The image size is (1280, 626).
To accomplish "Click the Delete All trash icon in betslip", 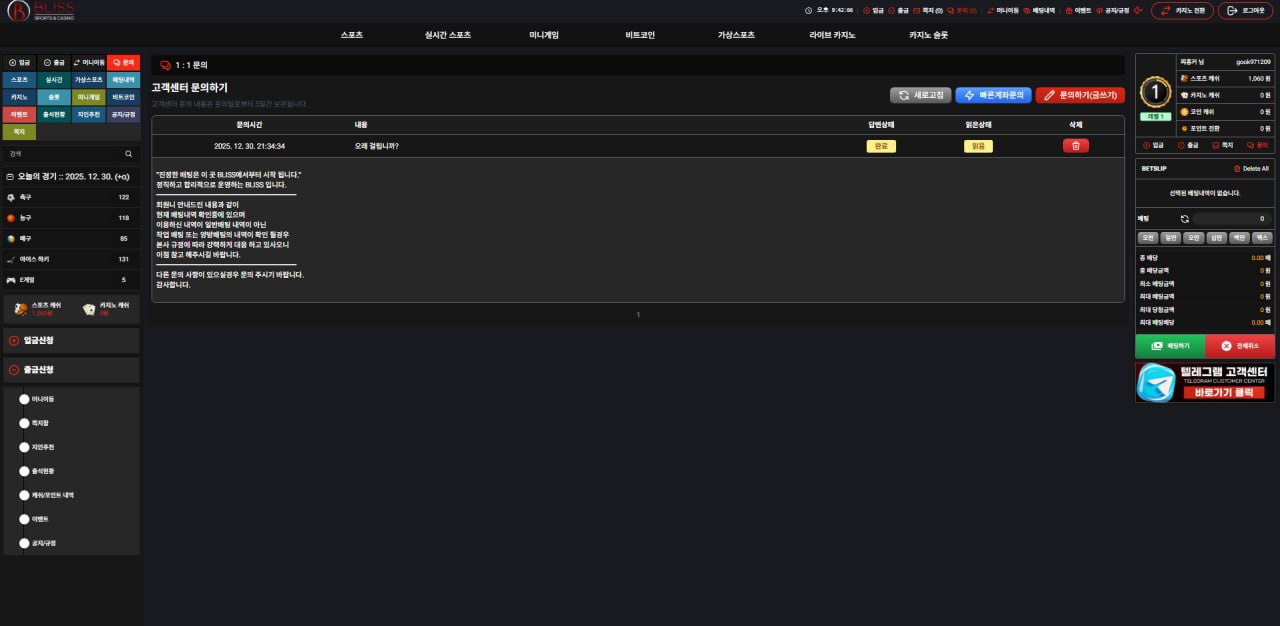I will pyautogui.click(x=1237, y=169).
